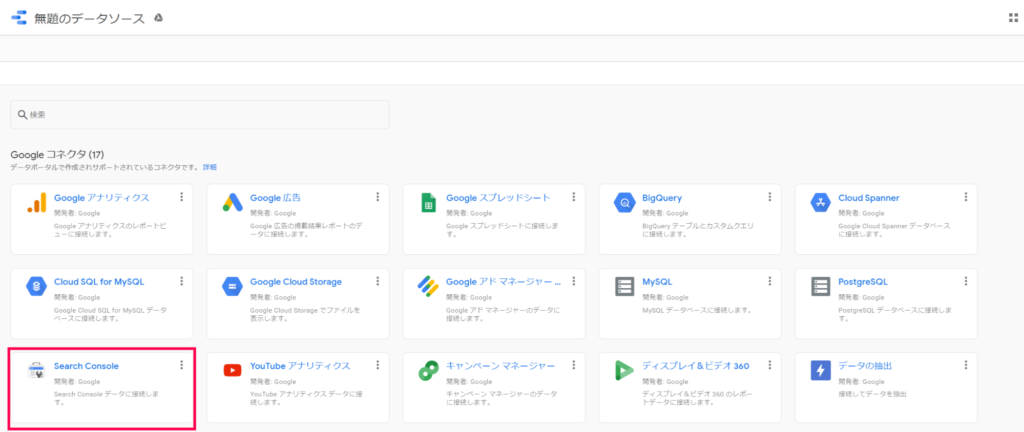
Task: Click the Google 広告 logo icon
Action: [x=232, y=202]
